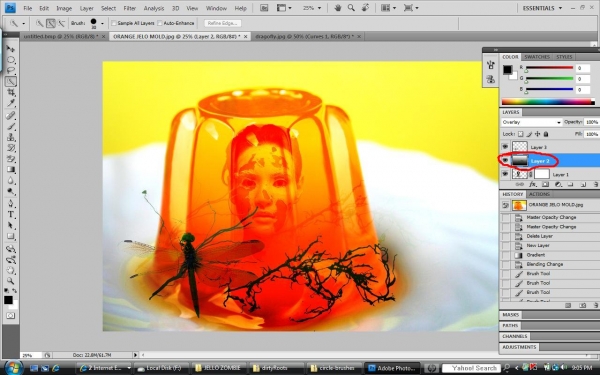Open View Extras dropdown
Viewport: 600px width, 375px height.
point(284,8)
